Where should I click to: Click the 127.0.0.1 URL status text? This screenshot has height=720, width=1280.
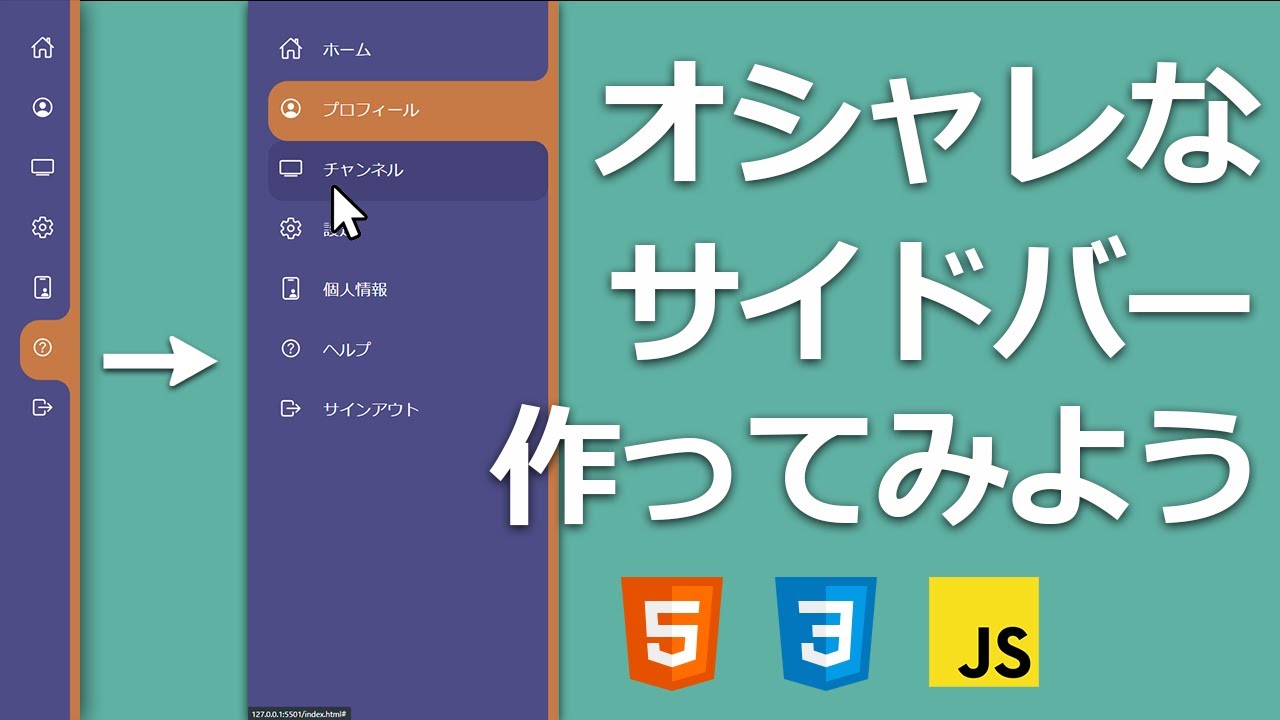(298, 714)
